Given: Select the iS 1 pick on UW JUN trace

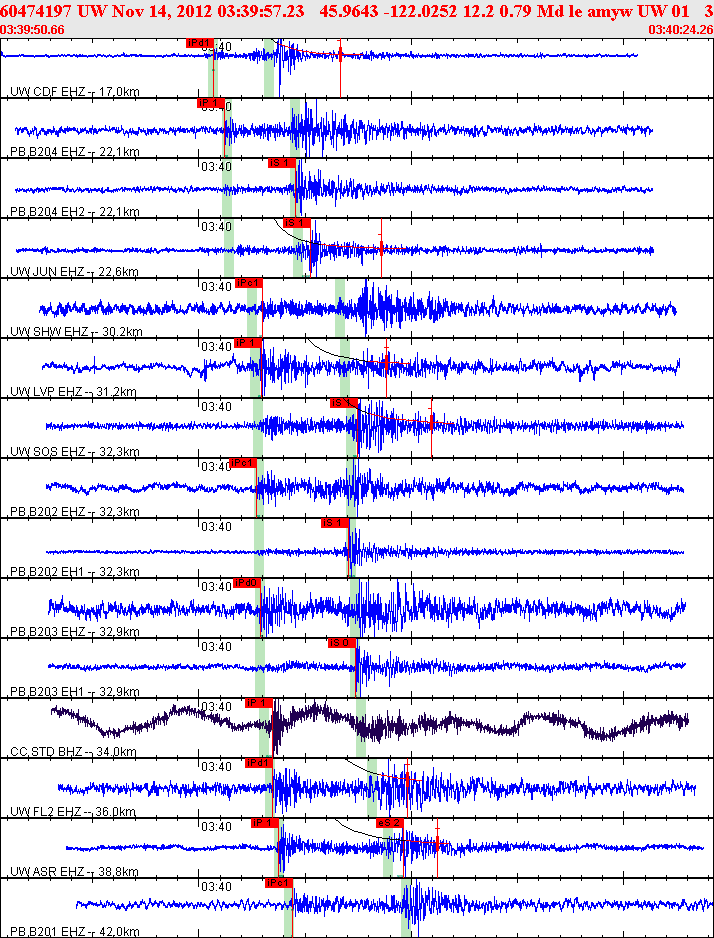Looking at the screenshot, I should coord(297,223).
